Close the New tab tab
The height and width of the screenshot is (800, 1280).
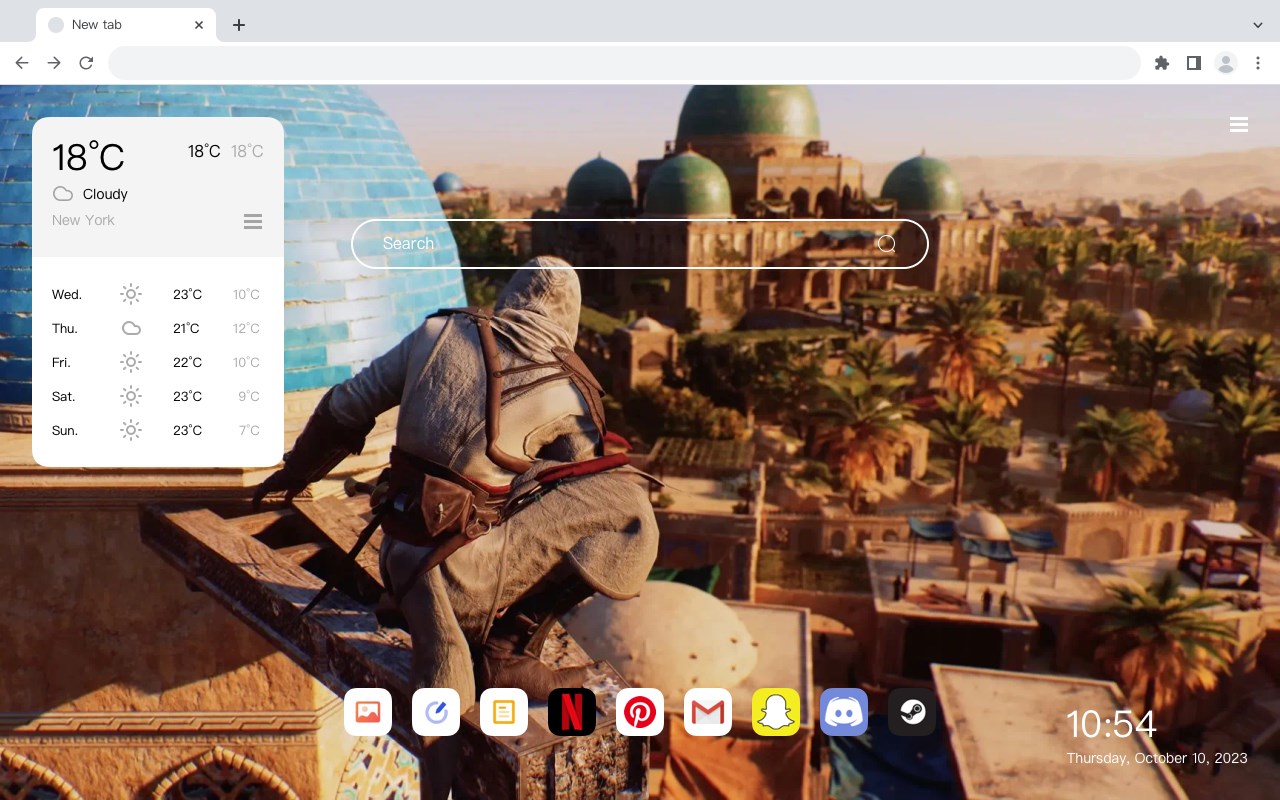coord(199,25)
